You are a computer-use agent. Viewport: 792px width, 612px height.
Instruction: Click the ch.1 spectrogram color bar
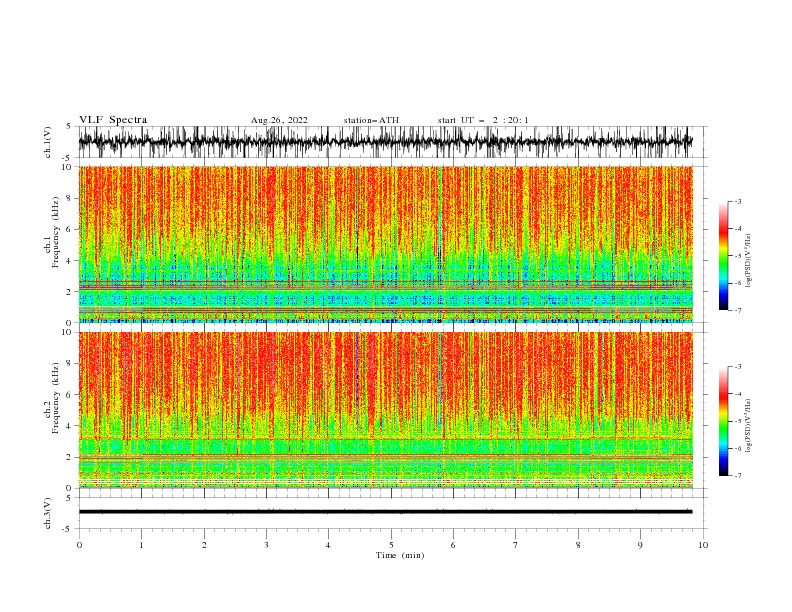coord(723,256)
